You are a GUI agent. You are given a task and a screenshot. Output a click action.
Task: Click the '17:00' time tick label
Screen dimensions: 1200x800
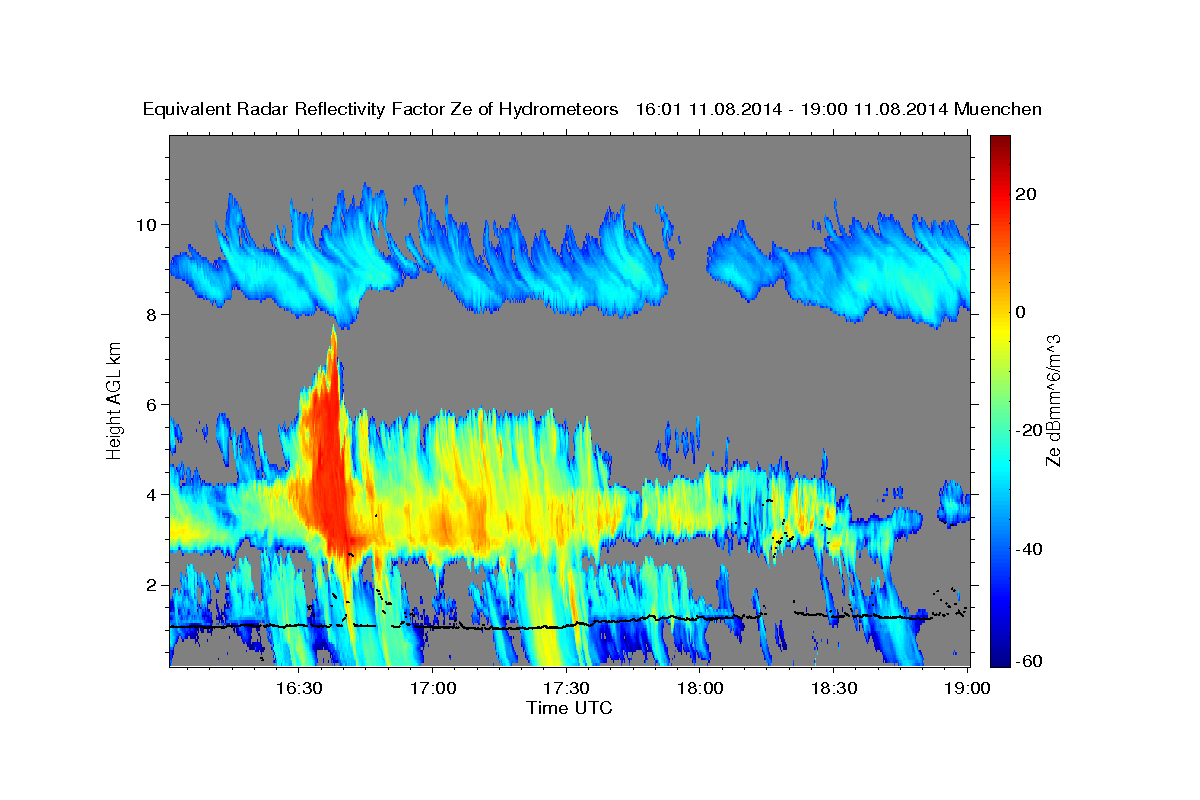433,689
